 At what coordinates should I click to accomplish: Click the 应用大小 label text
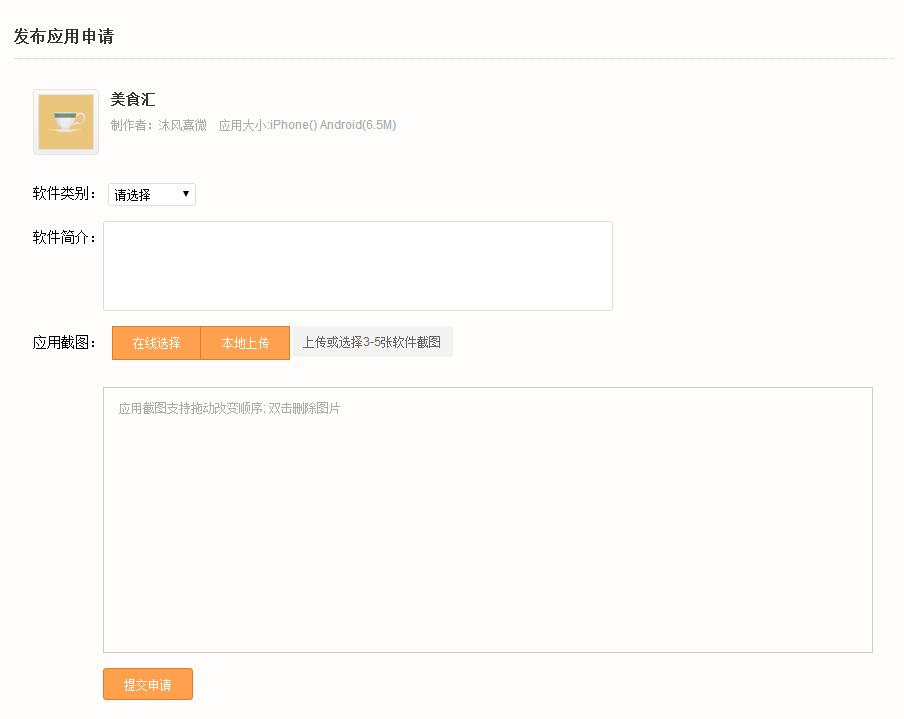coord(243,125)
